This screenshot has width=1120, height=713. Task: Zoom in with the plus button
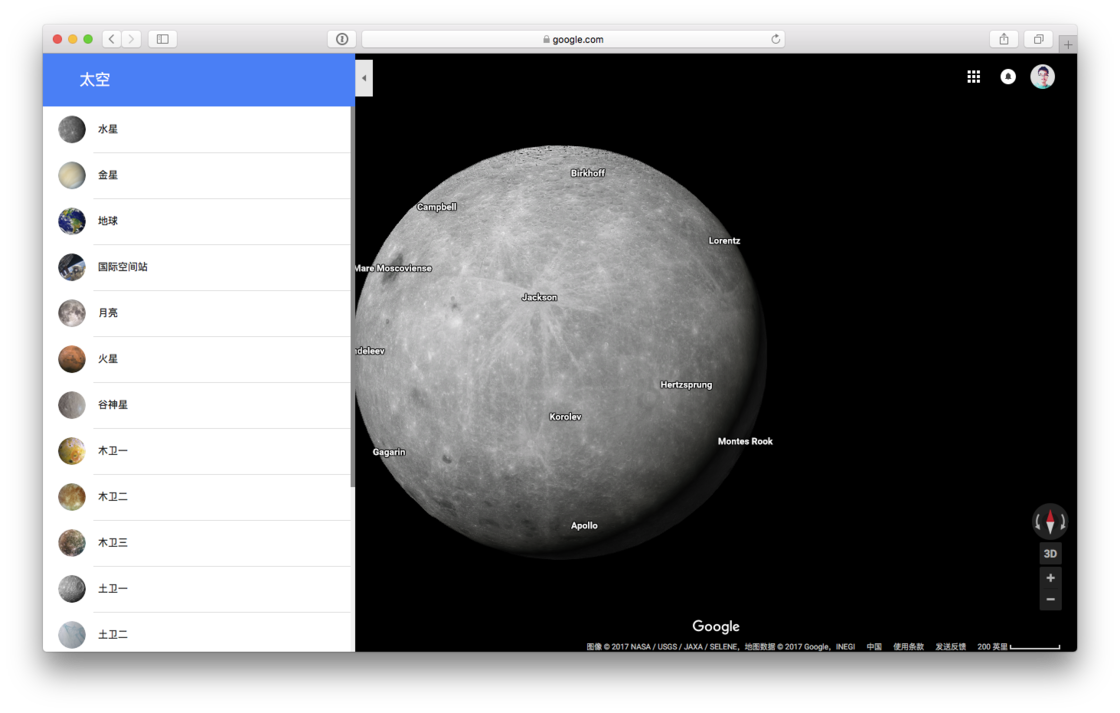pos(1050,578)
